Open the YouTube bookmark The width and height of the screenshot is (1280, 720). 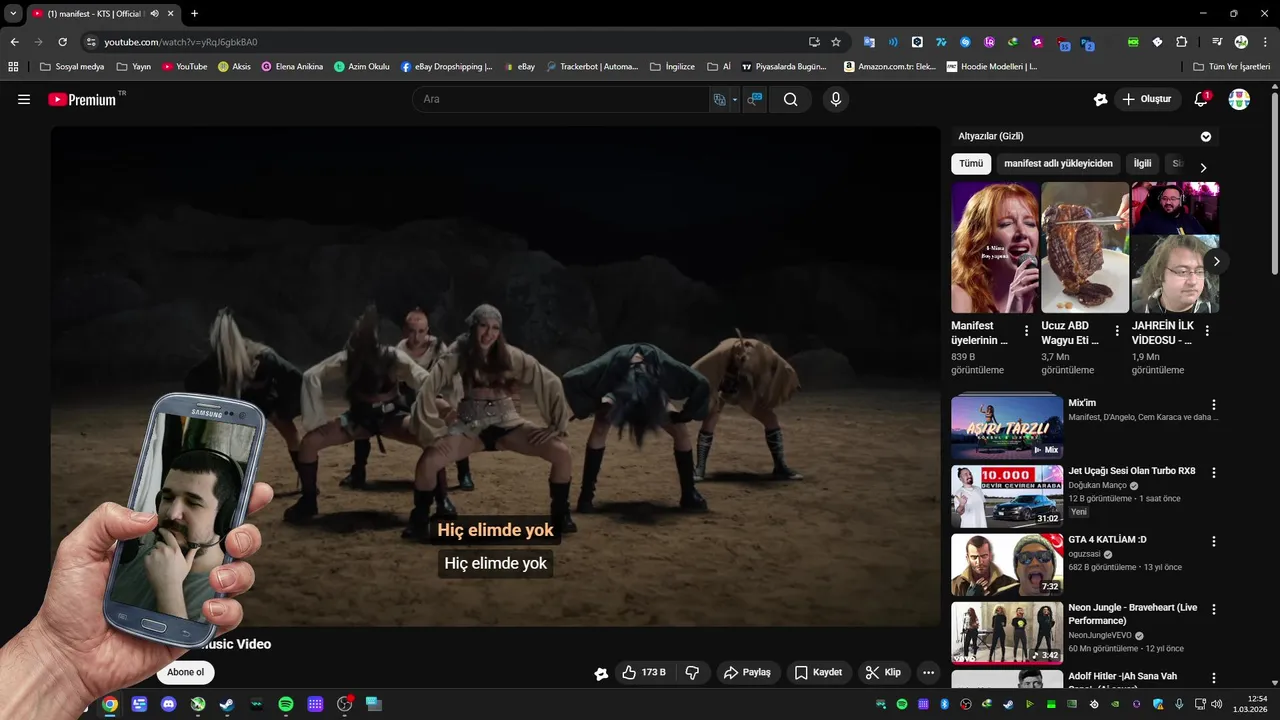(x=185, y=67)
